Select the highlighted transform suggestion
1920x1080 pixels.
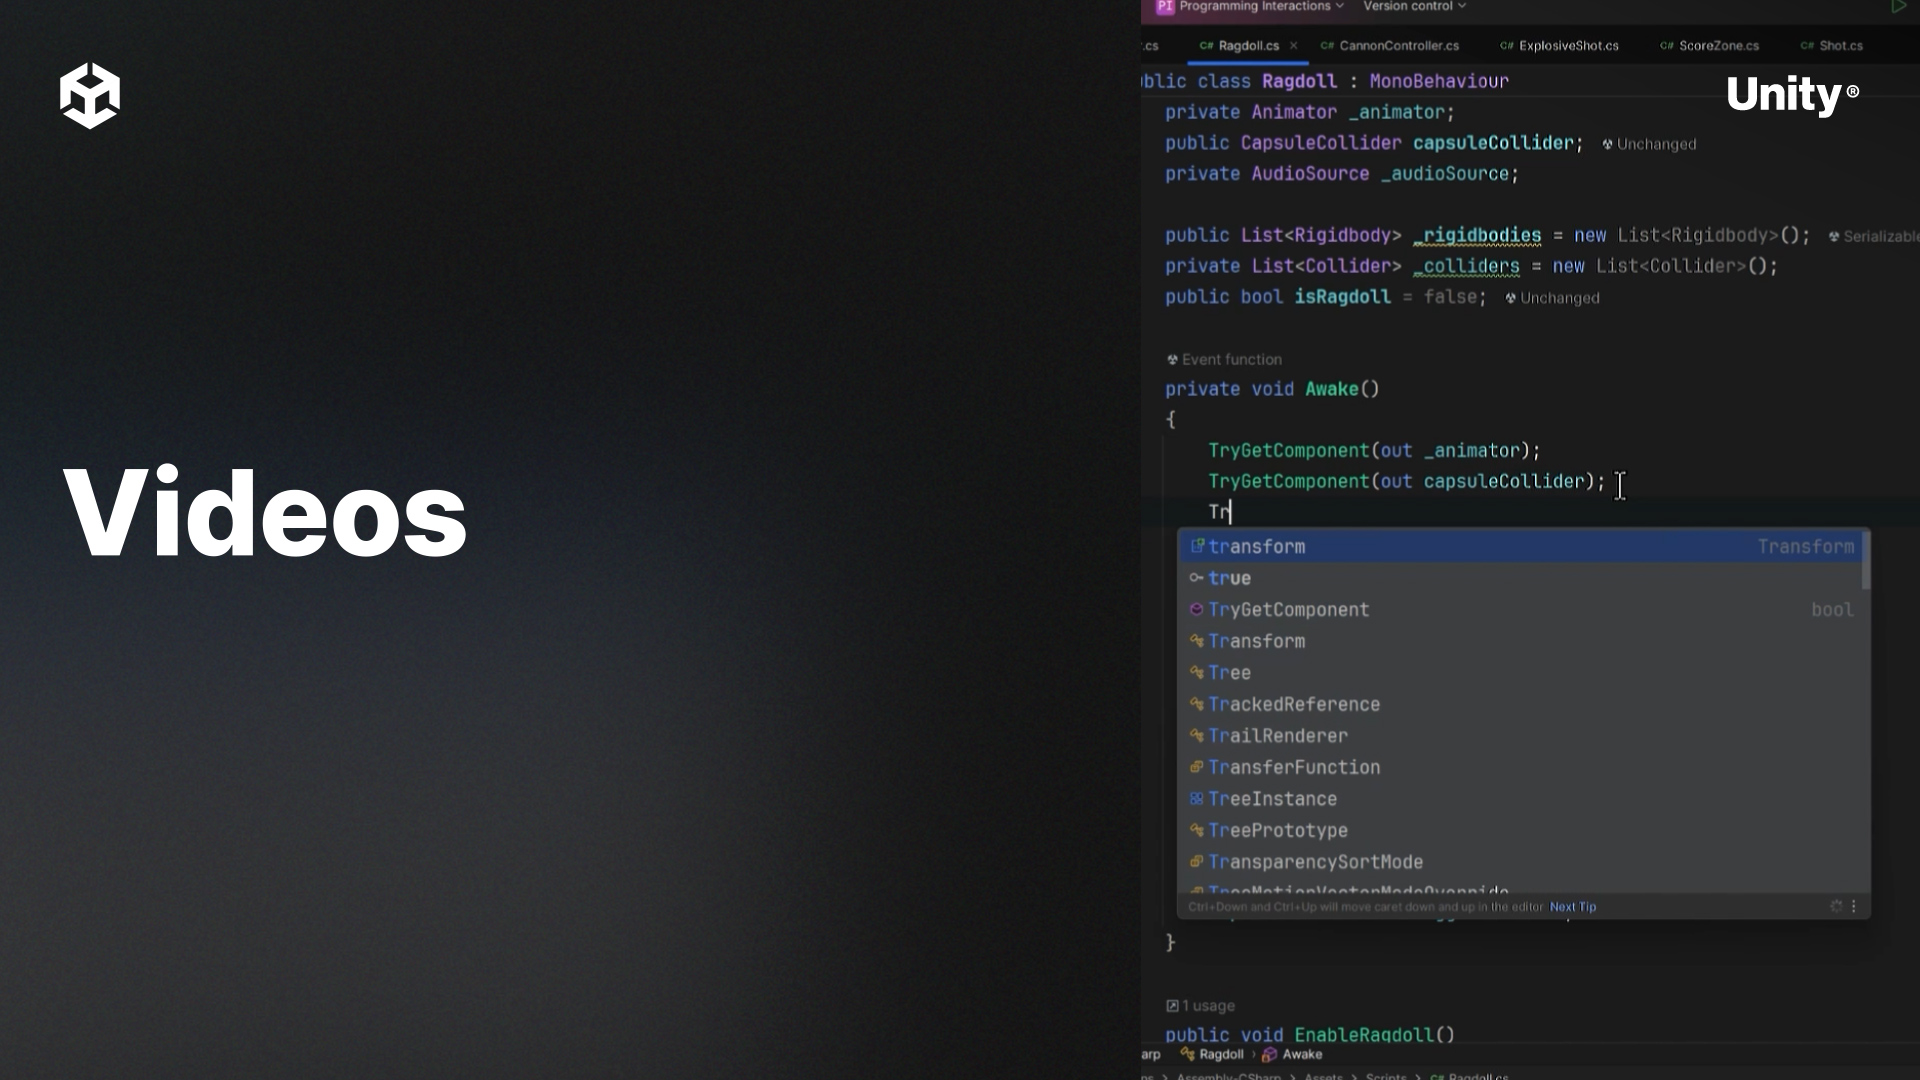(x=1256, y=547)
